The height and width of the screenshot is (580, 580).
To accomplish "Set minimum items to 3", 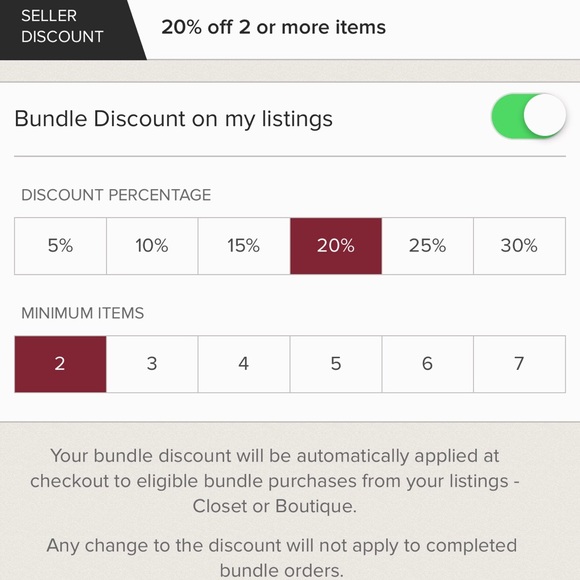I will [152, 364].
